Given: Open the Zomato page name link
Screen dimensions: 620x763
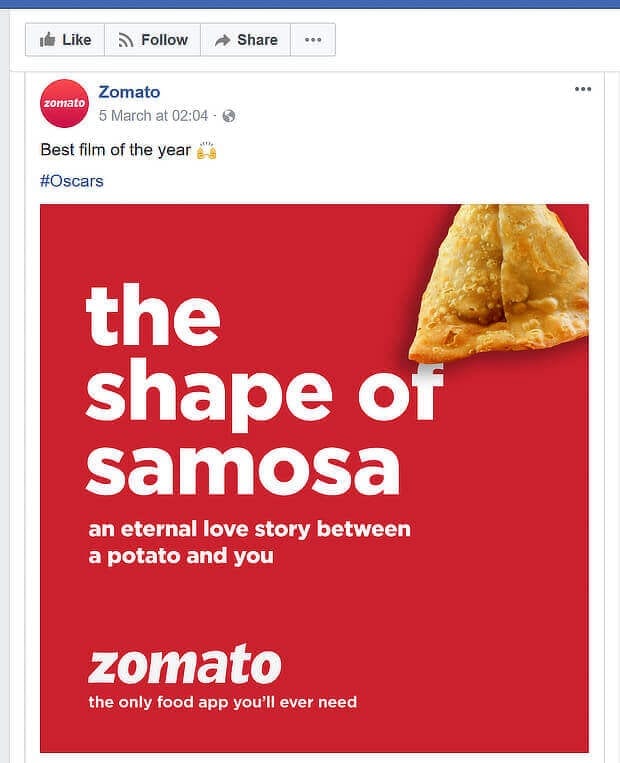Looking at the screenshot, I should (x=129, y=92).
